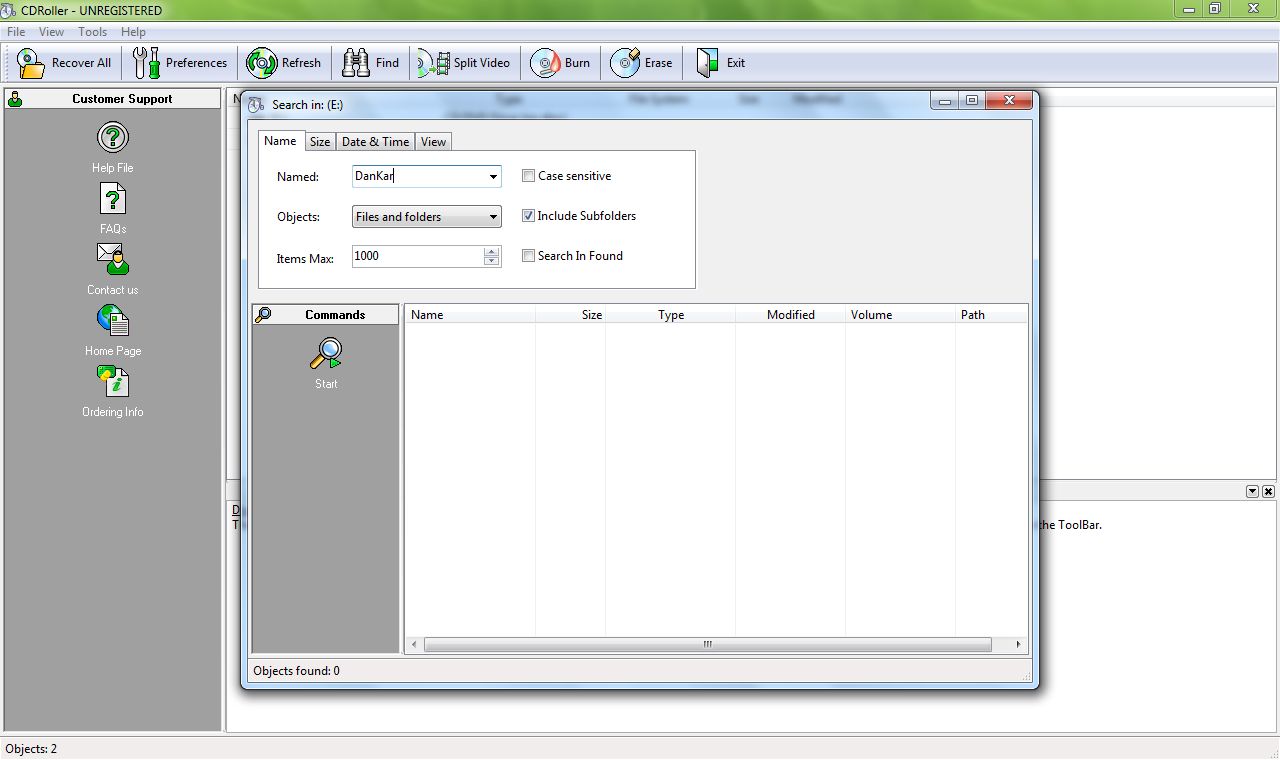Click the Customer Support header icon
Viewport: 1280px width, 760px height.
click(15, 99)
